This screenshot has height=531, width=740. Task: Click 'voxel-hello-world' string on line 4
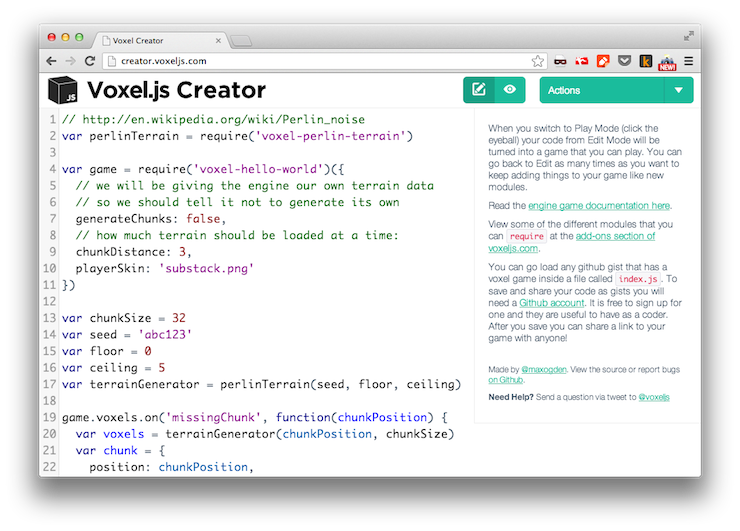[259, 169]
